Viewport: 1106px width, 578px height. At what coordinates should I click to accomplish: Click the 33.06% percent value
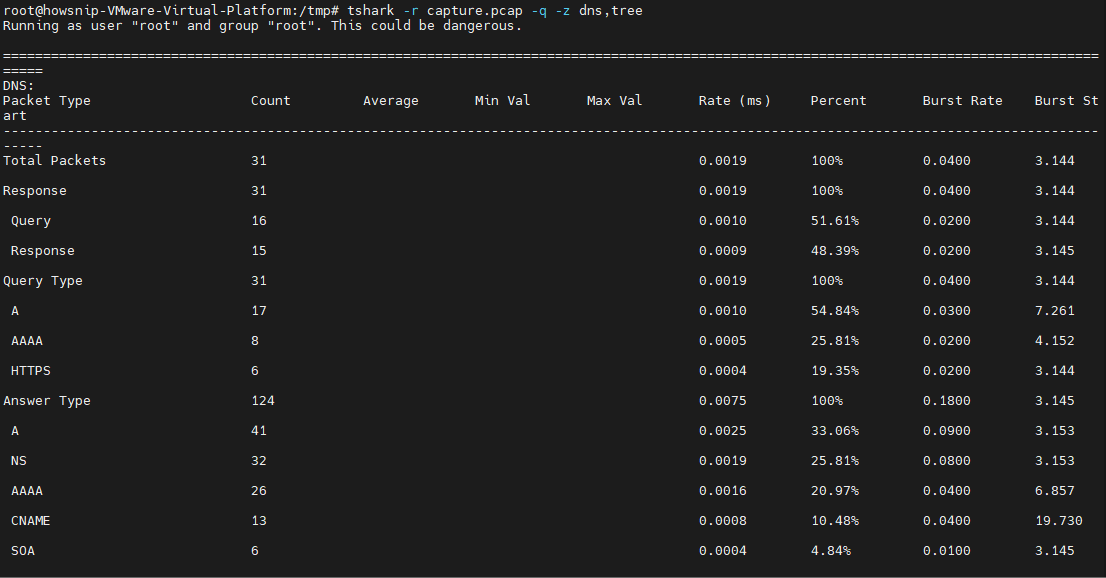834,431
